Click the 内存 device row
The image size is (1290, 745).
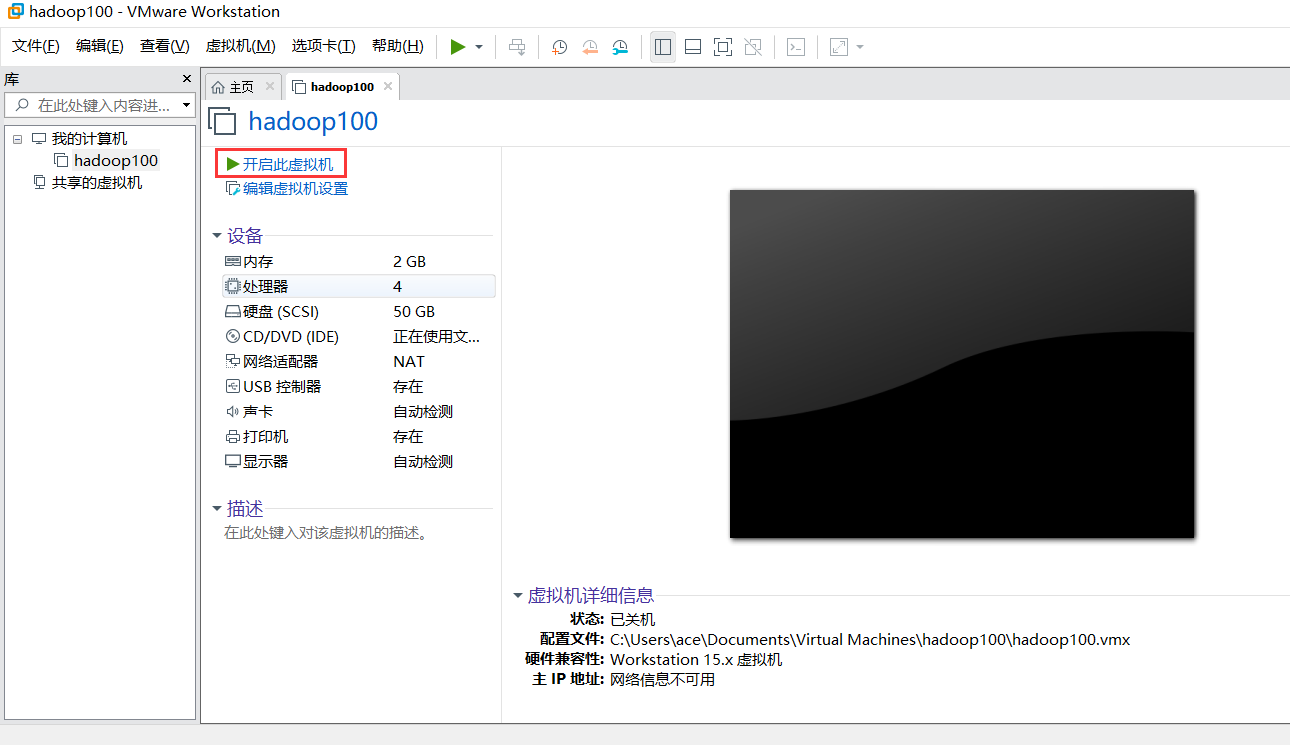pos(359,261)
